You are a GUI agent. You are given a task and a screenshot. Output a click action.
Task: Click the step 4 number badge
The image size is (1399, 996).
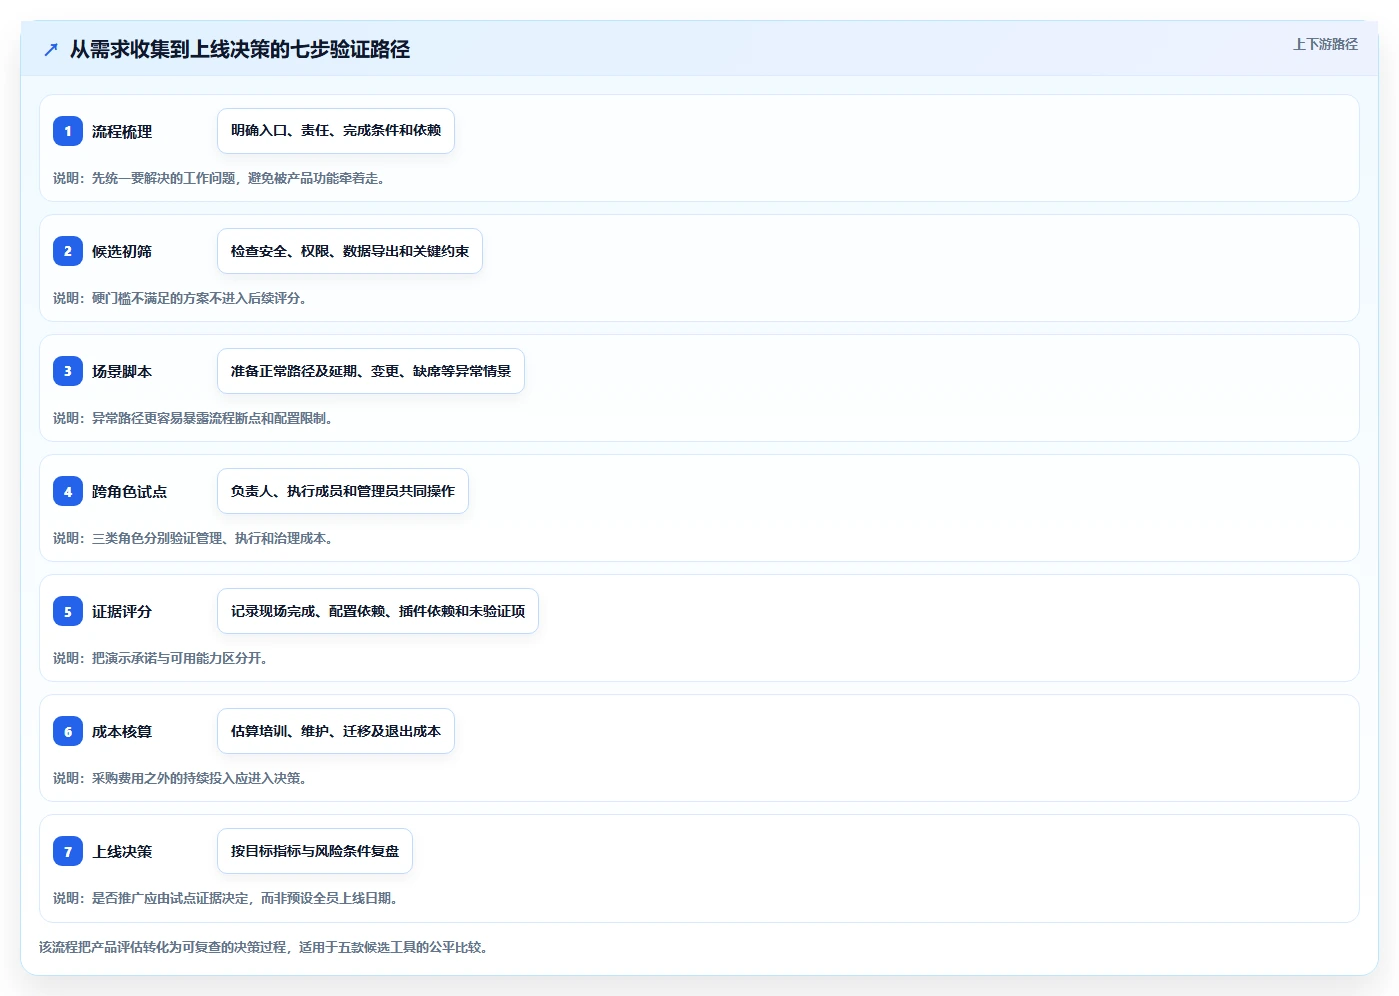(x=68, y=491)
